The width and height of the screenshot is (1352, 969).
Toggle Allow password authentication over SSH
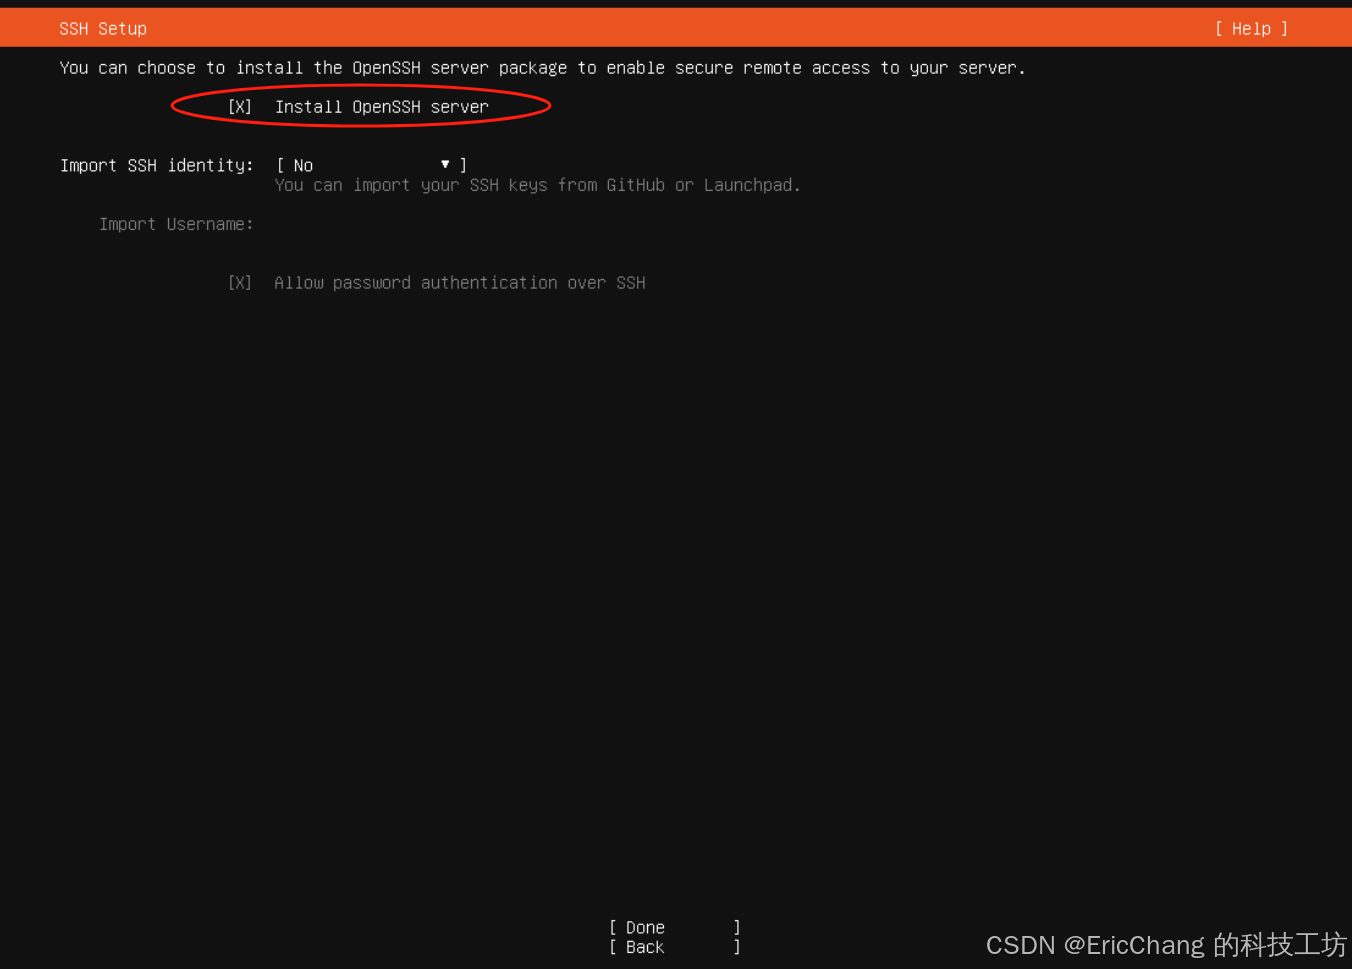click(240, 283)
